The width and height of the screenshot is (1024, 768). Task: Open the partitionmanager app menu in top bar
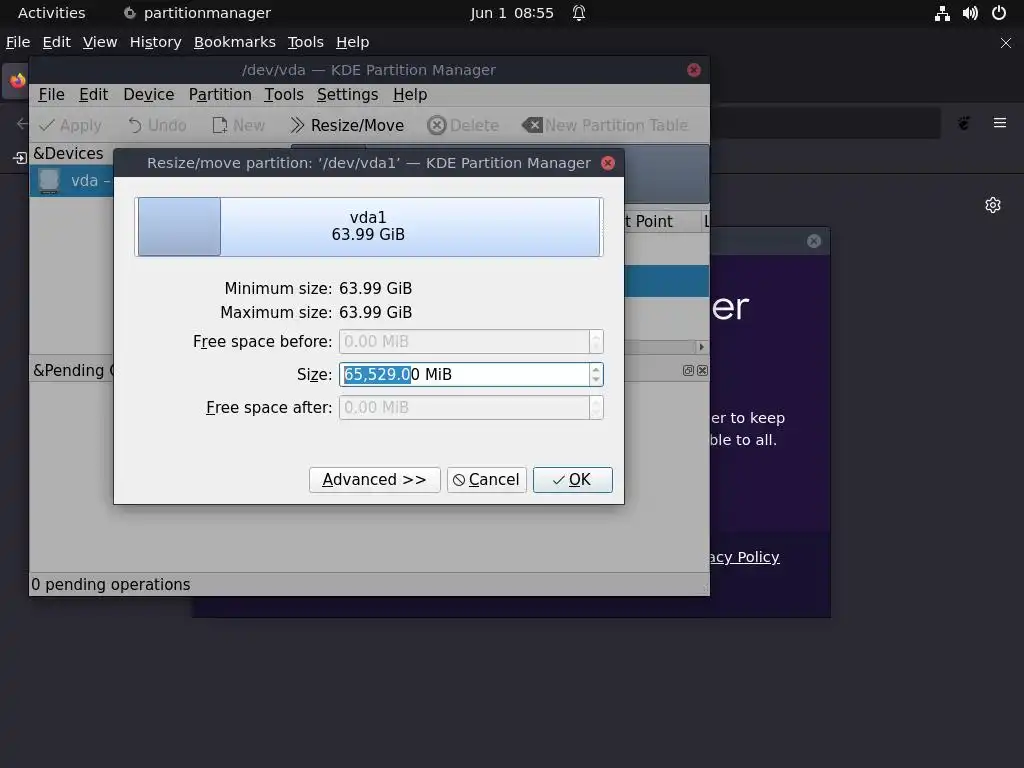[197, 13]
